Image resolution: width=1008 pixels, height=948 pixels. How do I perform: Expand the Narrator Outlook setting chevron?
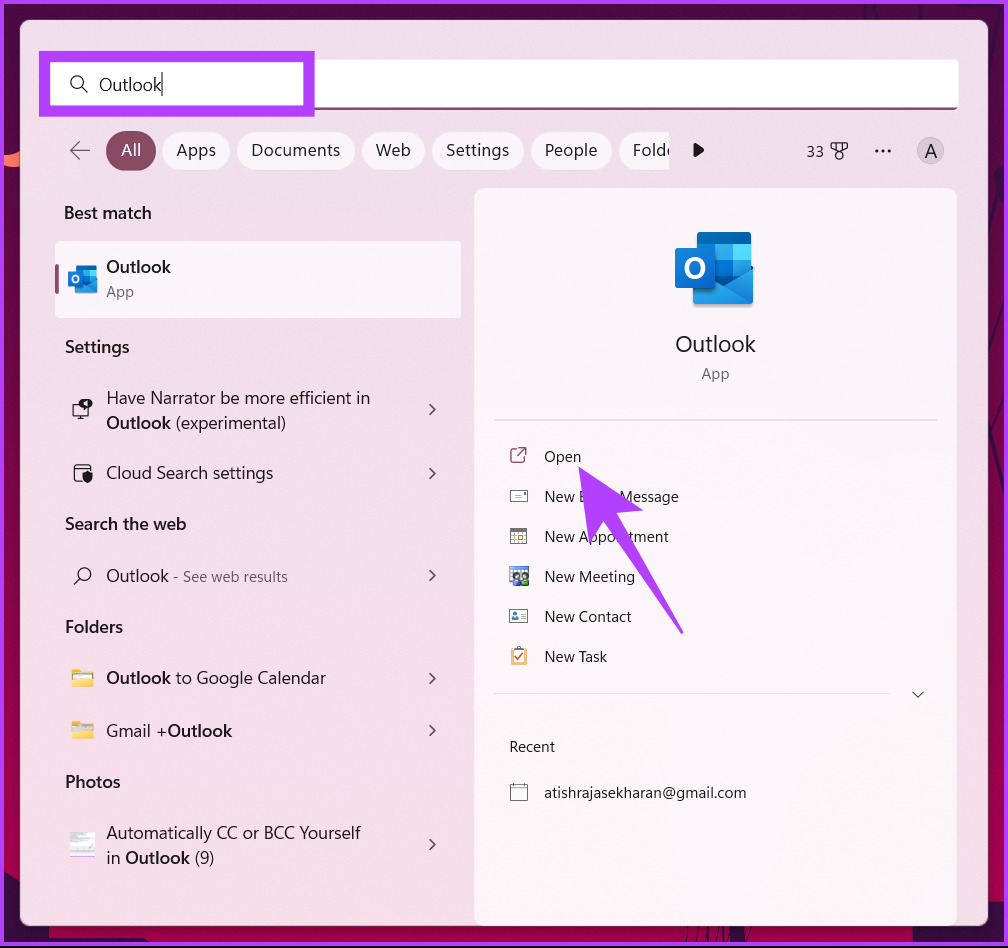click(x=433, y=409)
